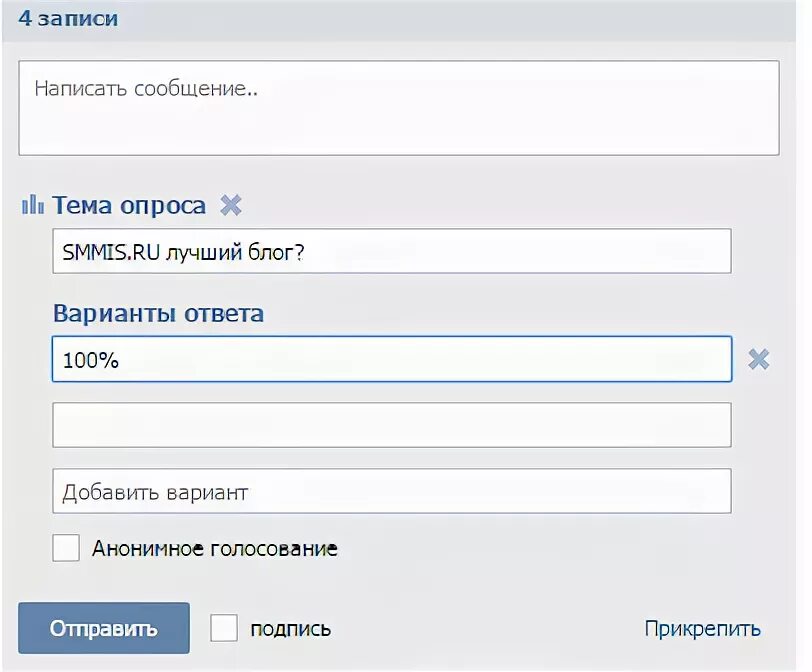Click the word SMMIS.RU inside the topic field
812x672 pixels.
pos(111,252)
